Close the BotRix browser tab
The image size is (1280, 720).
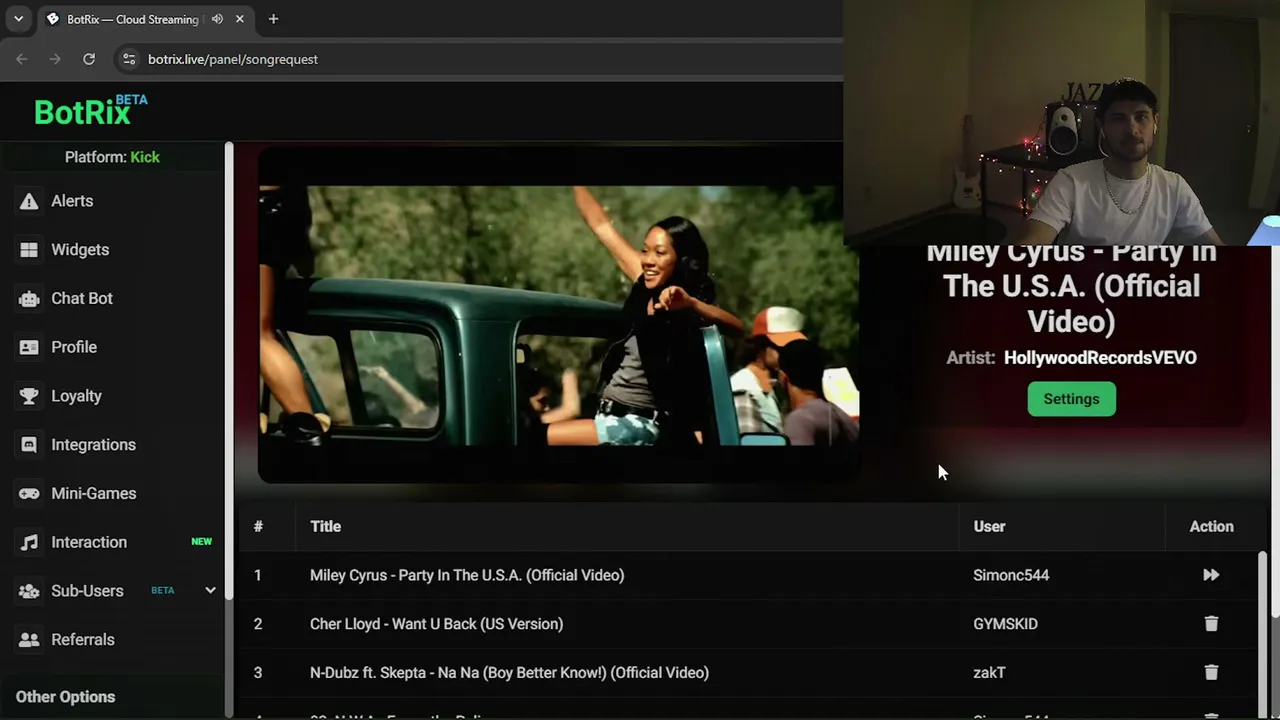pyautogui.click(x=240, y=19)
